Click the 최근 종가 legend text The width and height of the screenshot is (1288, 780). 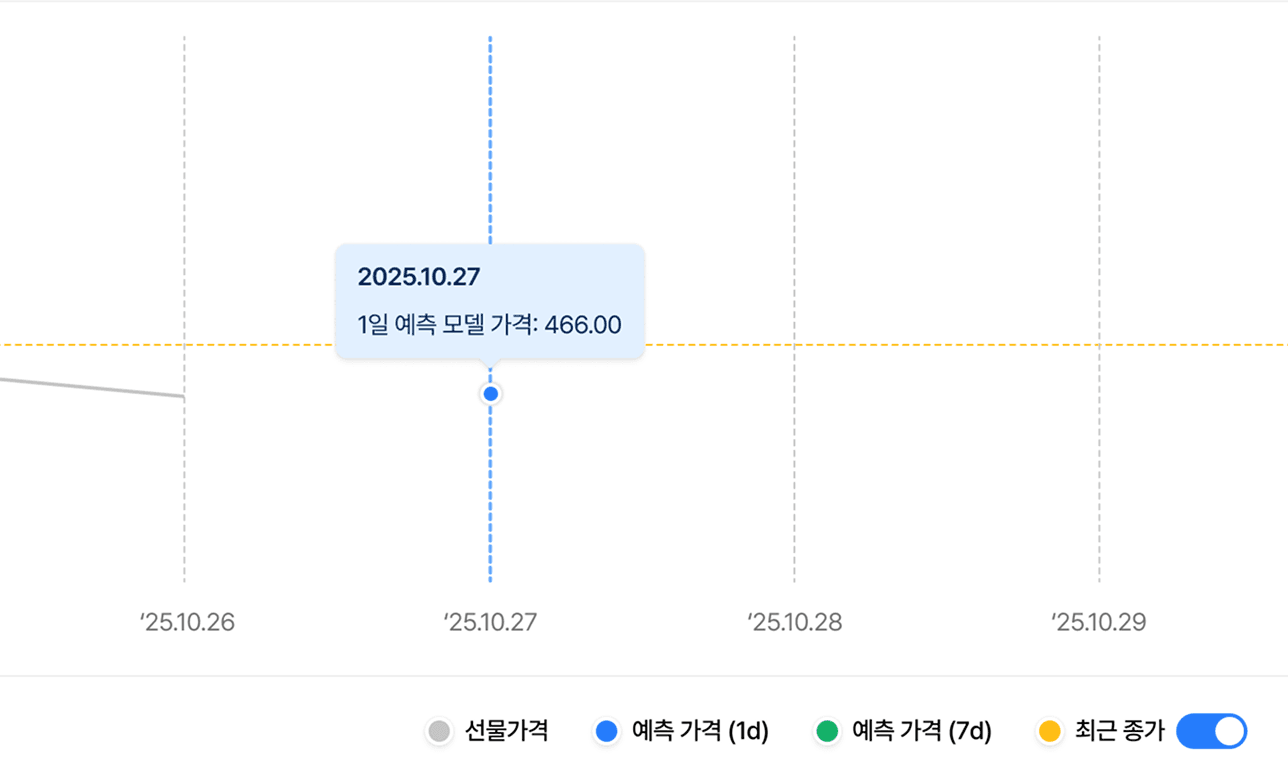click(1120, 731)
